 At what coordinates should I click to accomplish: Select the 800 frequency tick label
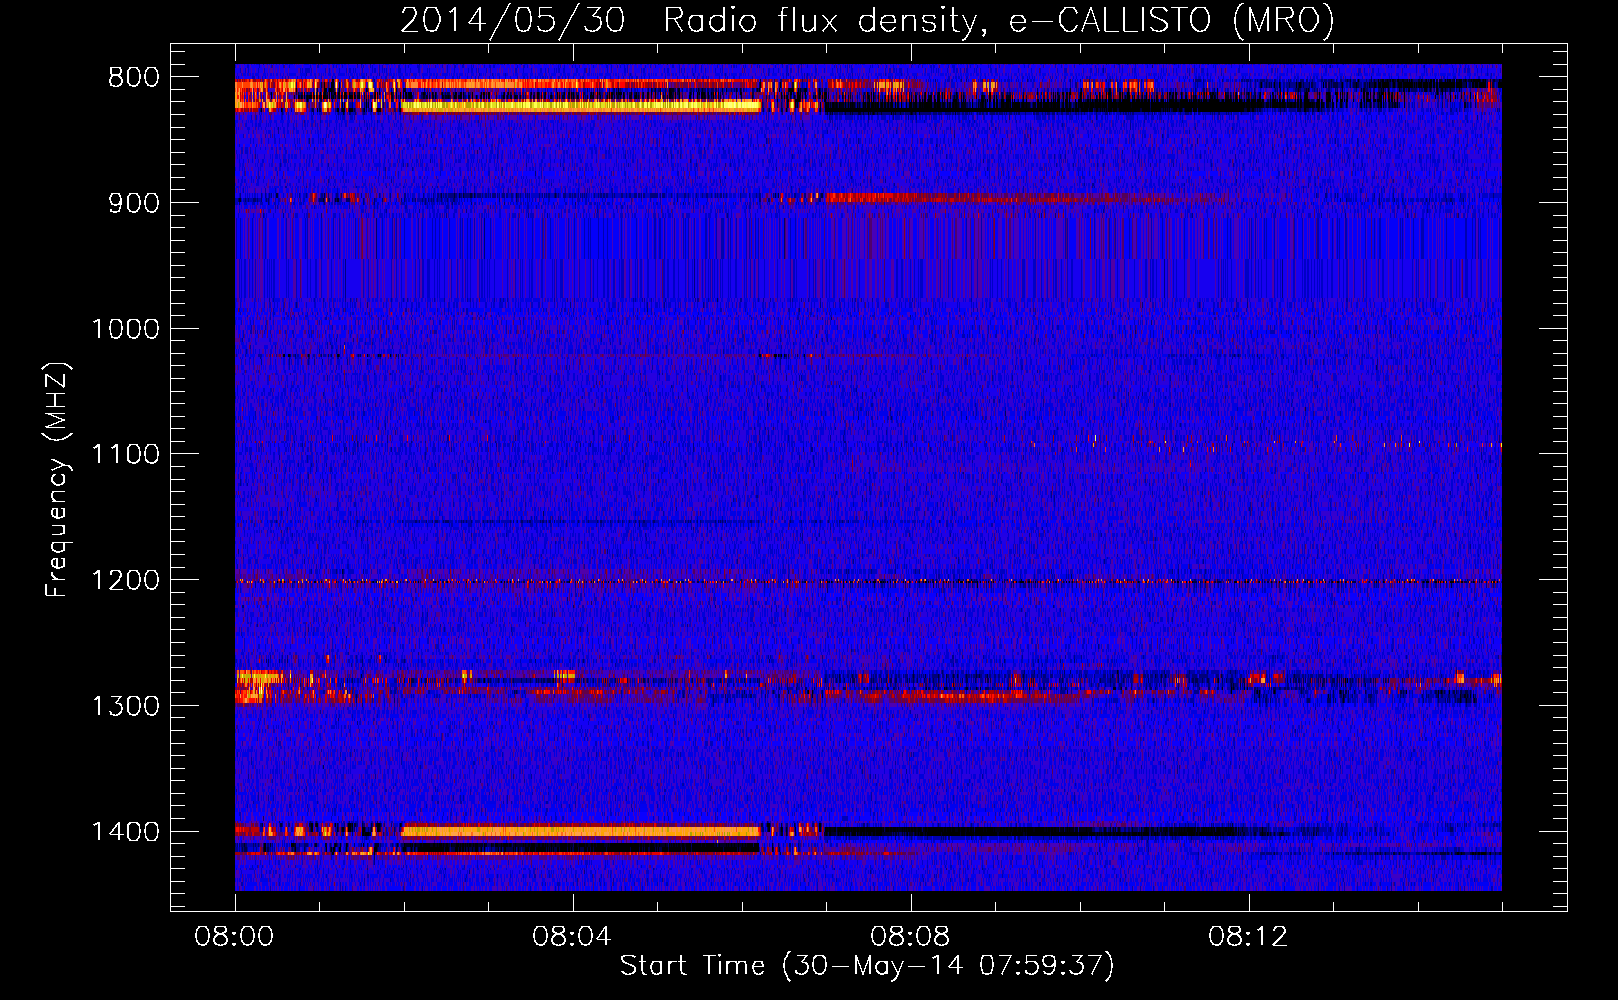coord(134,78)
